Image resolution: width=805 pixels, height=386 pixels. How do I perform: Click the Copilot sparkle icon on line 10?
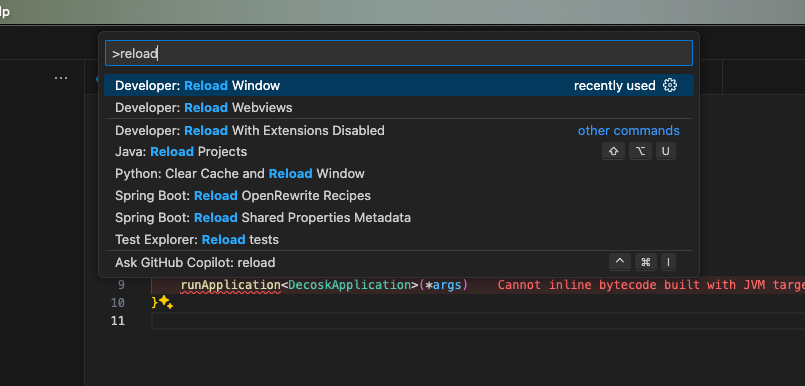(x=165, y=302)
